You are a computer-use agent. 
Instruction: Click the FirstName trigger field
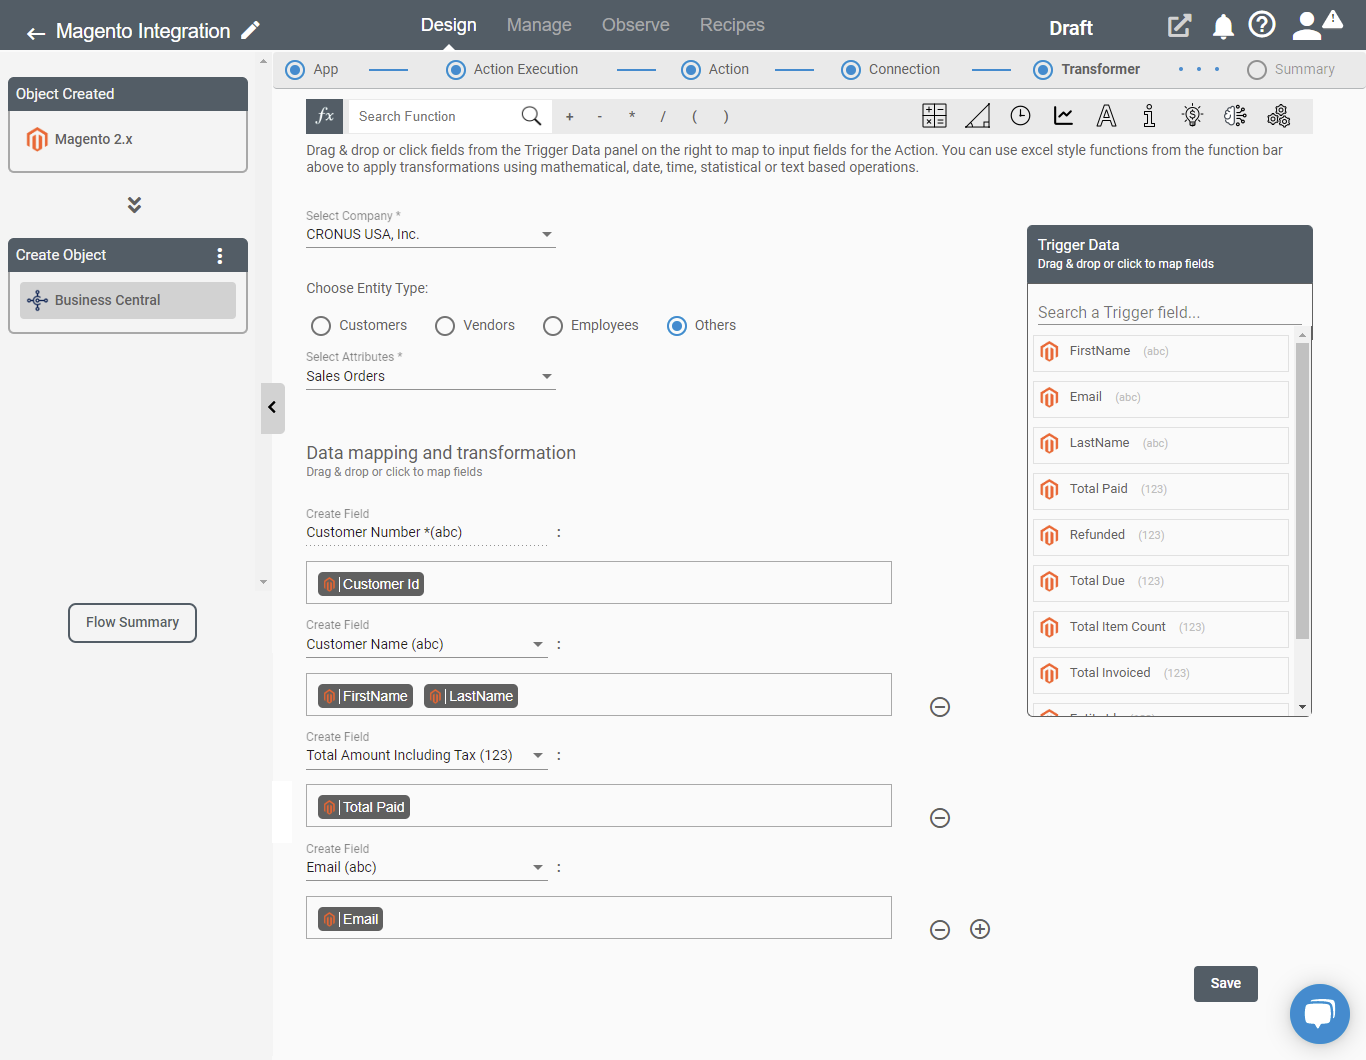pos(1160,352)
